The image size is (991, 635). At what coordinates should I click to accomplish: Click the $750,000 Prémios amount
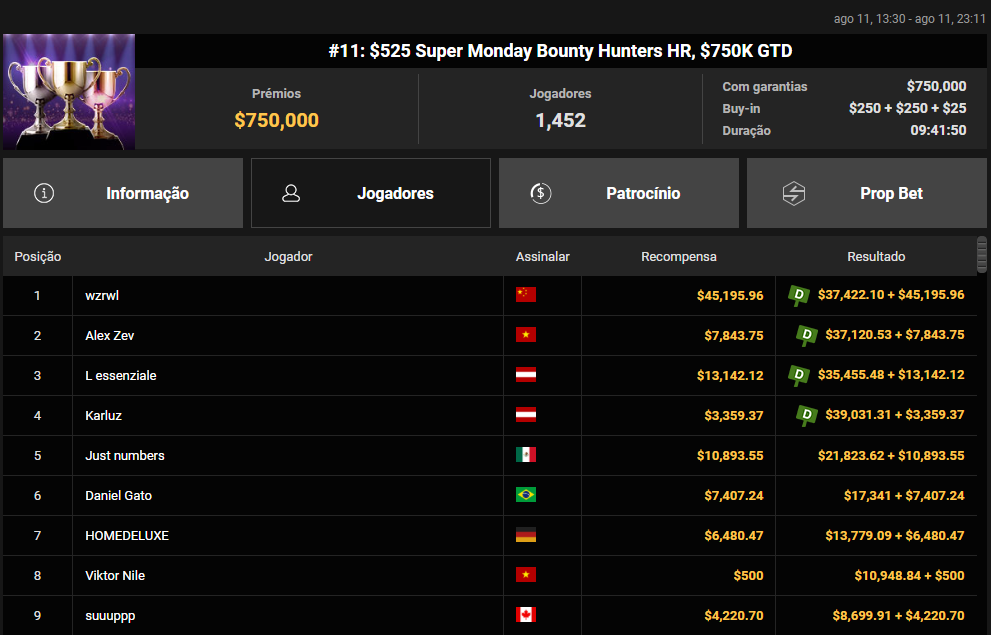[x=276, y=120]
